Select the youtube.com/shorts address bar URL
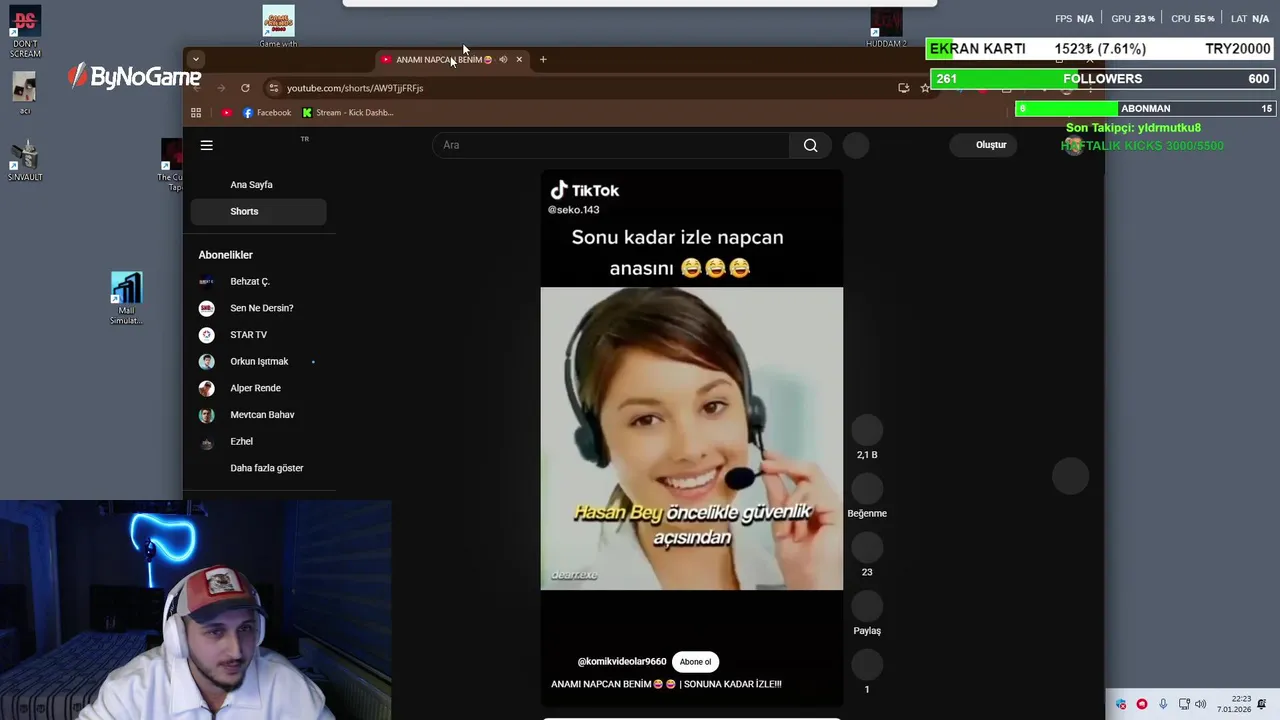This screenshot has height=720, width=1280. click(x=355, y=88)
